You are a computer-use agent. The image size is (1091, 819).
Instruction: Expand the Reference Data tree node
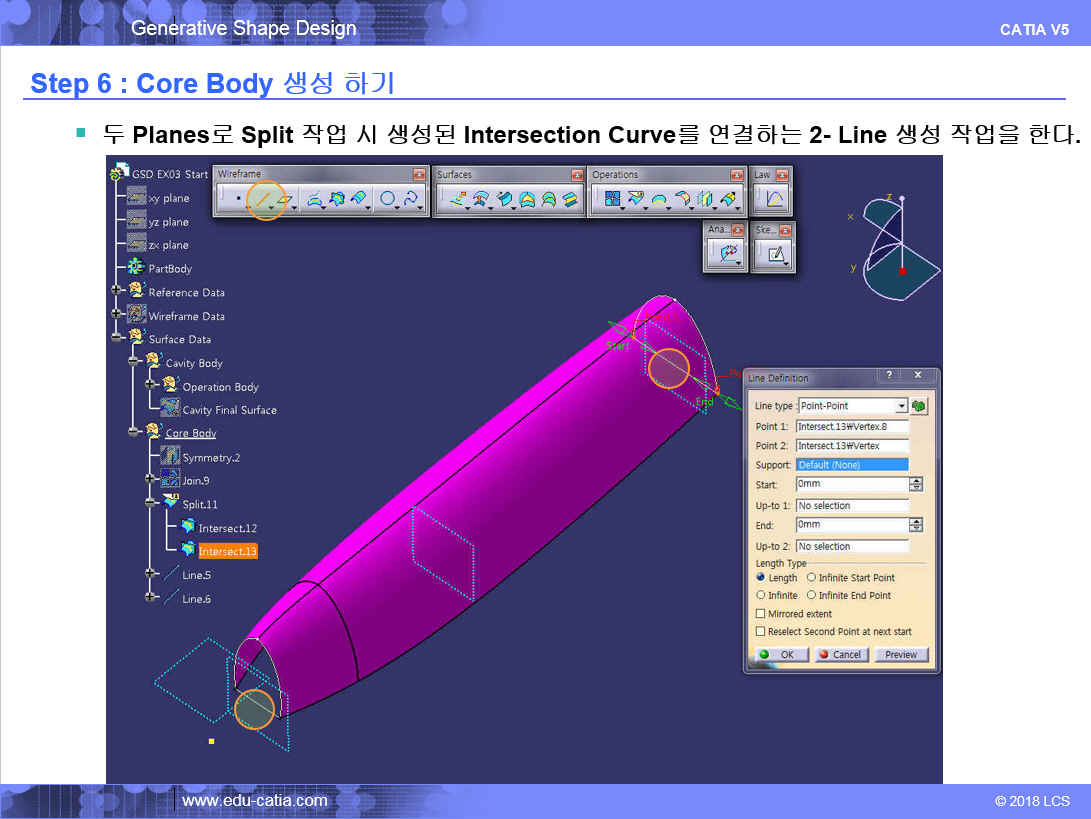click(x=117, y=291)
